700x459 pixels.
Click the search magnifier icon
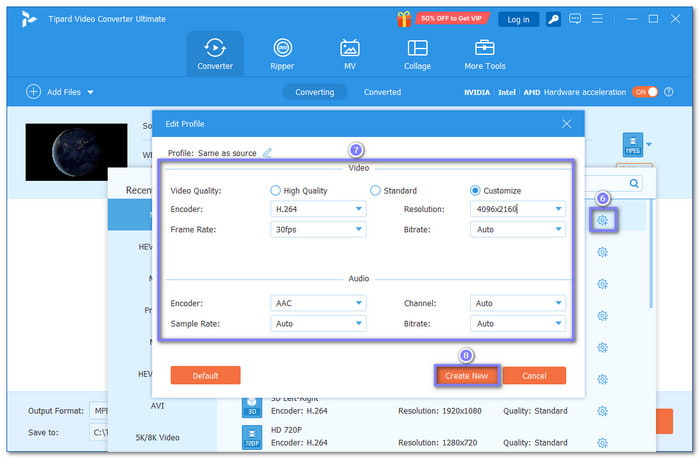coord(634,184)
